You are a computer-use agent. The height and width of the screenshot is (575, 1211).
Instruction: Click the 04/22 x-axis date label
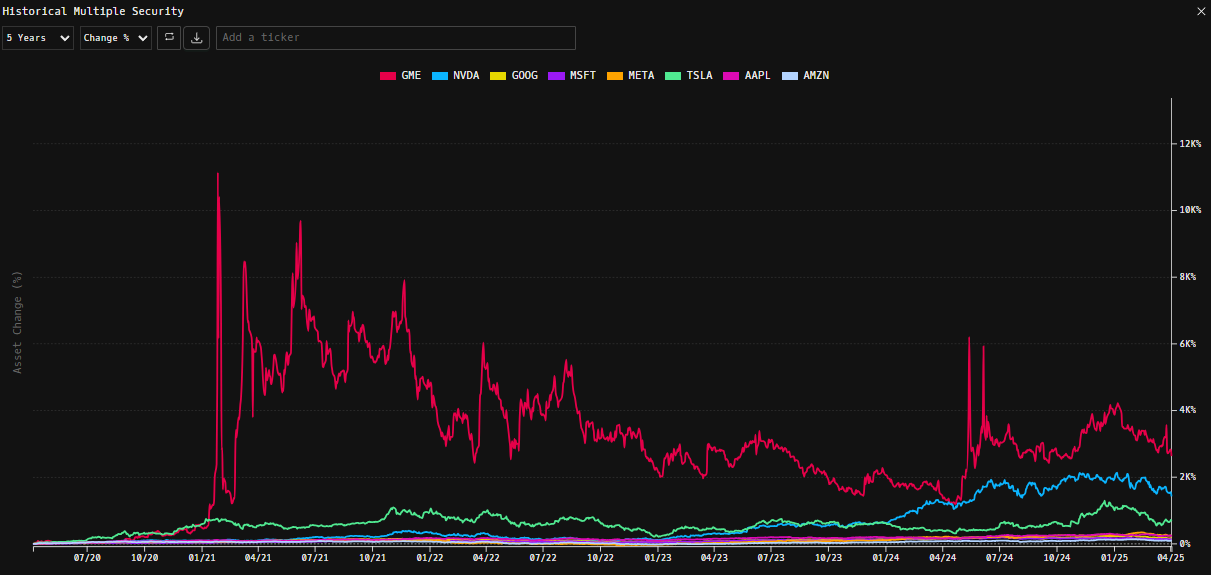487,558
